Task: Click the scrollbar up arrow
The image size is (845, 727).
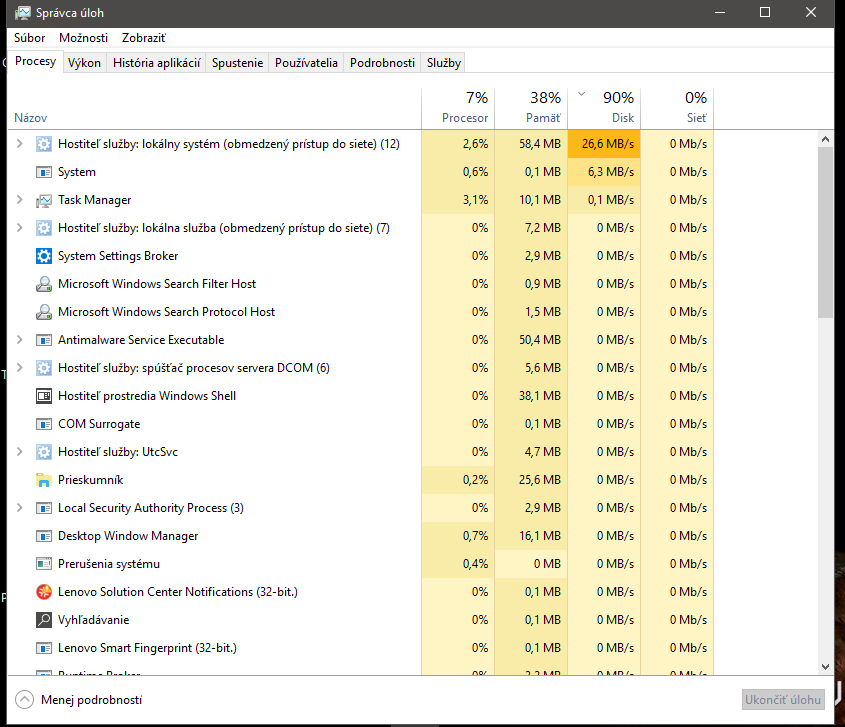Action: pos(825,139)
